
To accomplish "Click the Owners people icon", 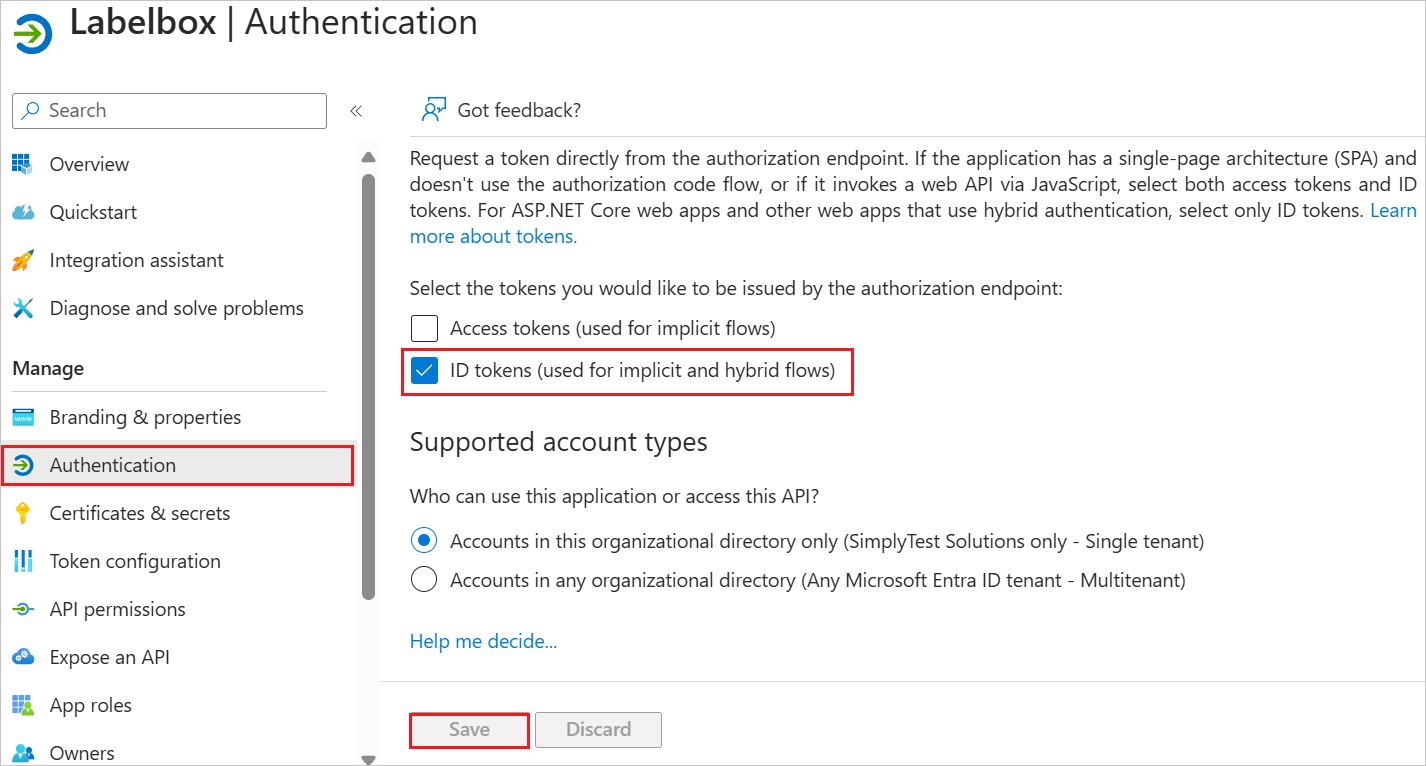I will tap(23, 753).
